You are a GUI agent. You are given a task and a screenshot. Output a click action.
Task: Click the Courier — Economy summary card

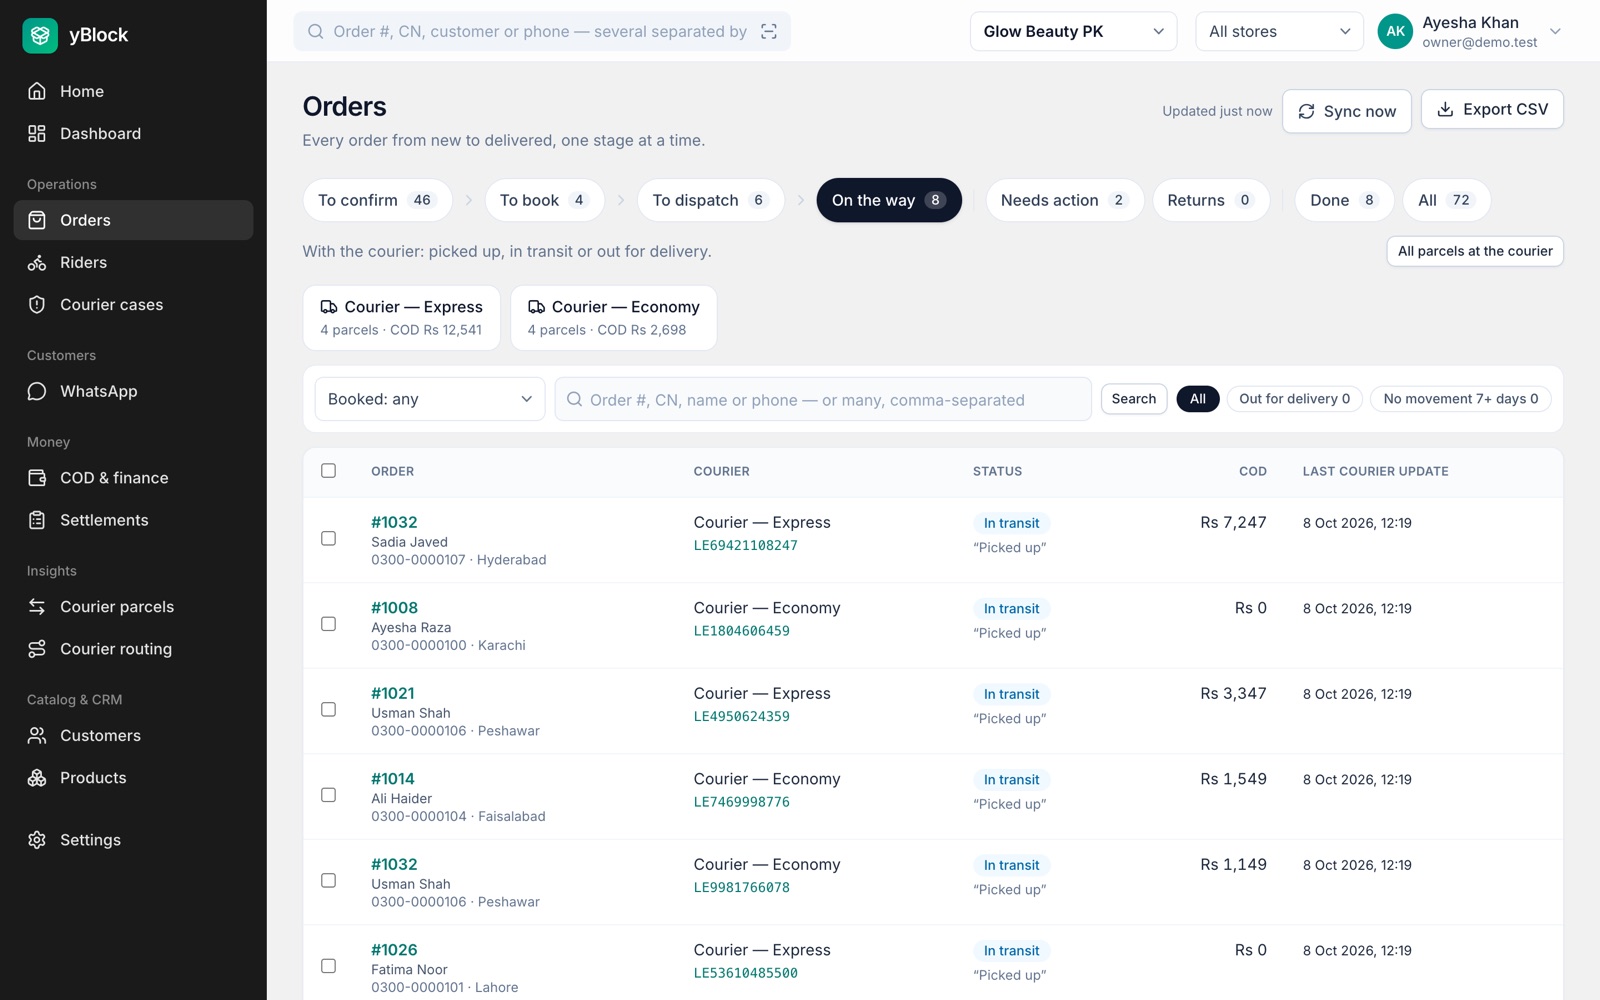(613, 318)
